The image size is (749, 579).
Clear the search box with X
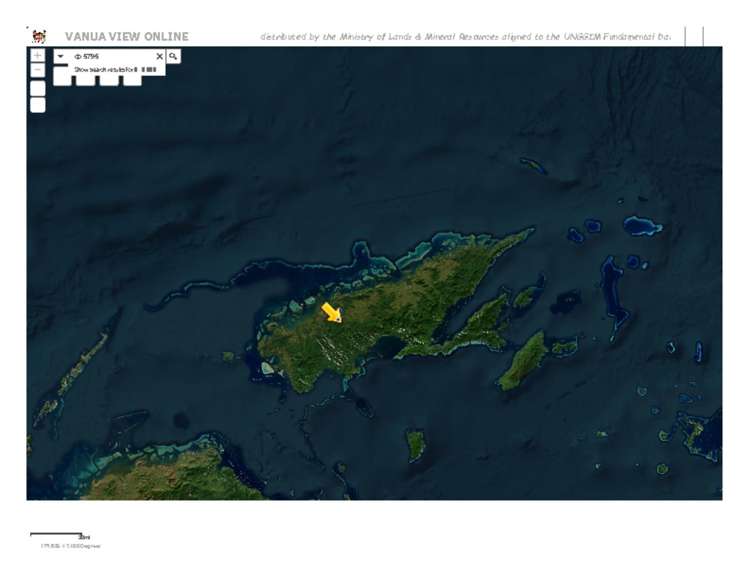tap(159, 57)
